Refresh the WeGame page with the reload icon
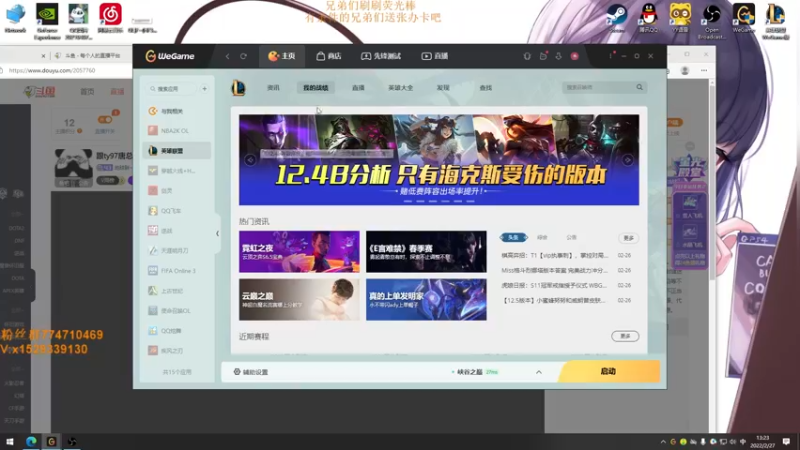Image resolution: width=800 pixels, height=450 pixels. point(243,56)
